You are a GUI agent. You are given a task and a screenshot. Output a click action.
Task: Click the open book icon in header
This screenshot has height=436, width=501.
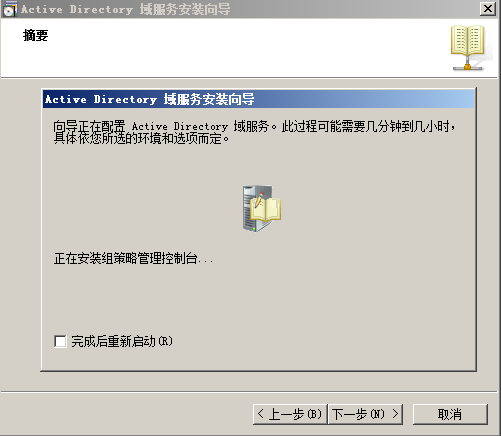(x=468, y=40)
